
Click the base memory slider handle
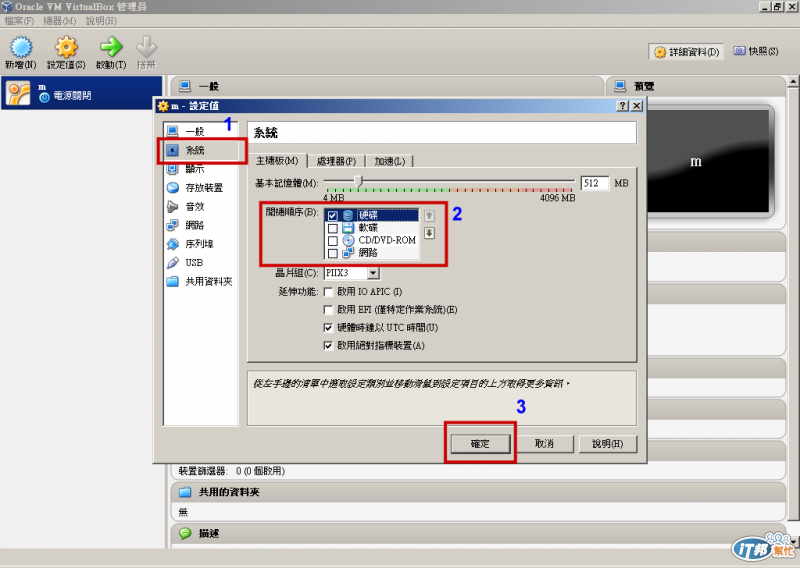point(359,181)
